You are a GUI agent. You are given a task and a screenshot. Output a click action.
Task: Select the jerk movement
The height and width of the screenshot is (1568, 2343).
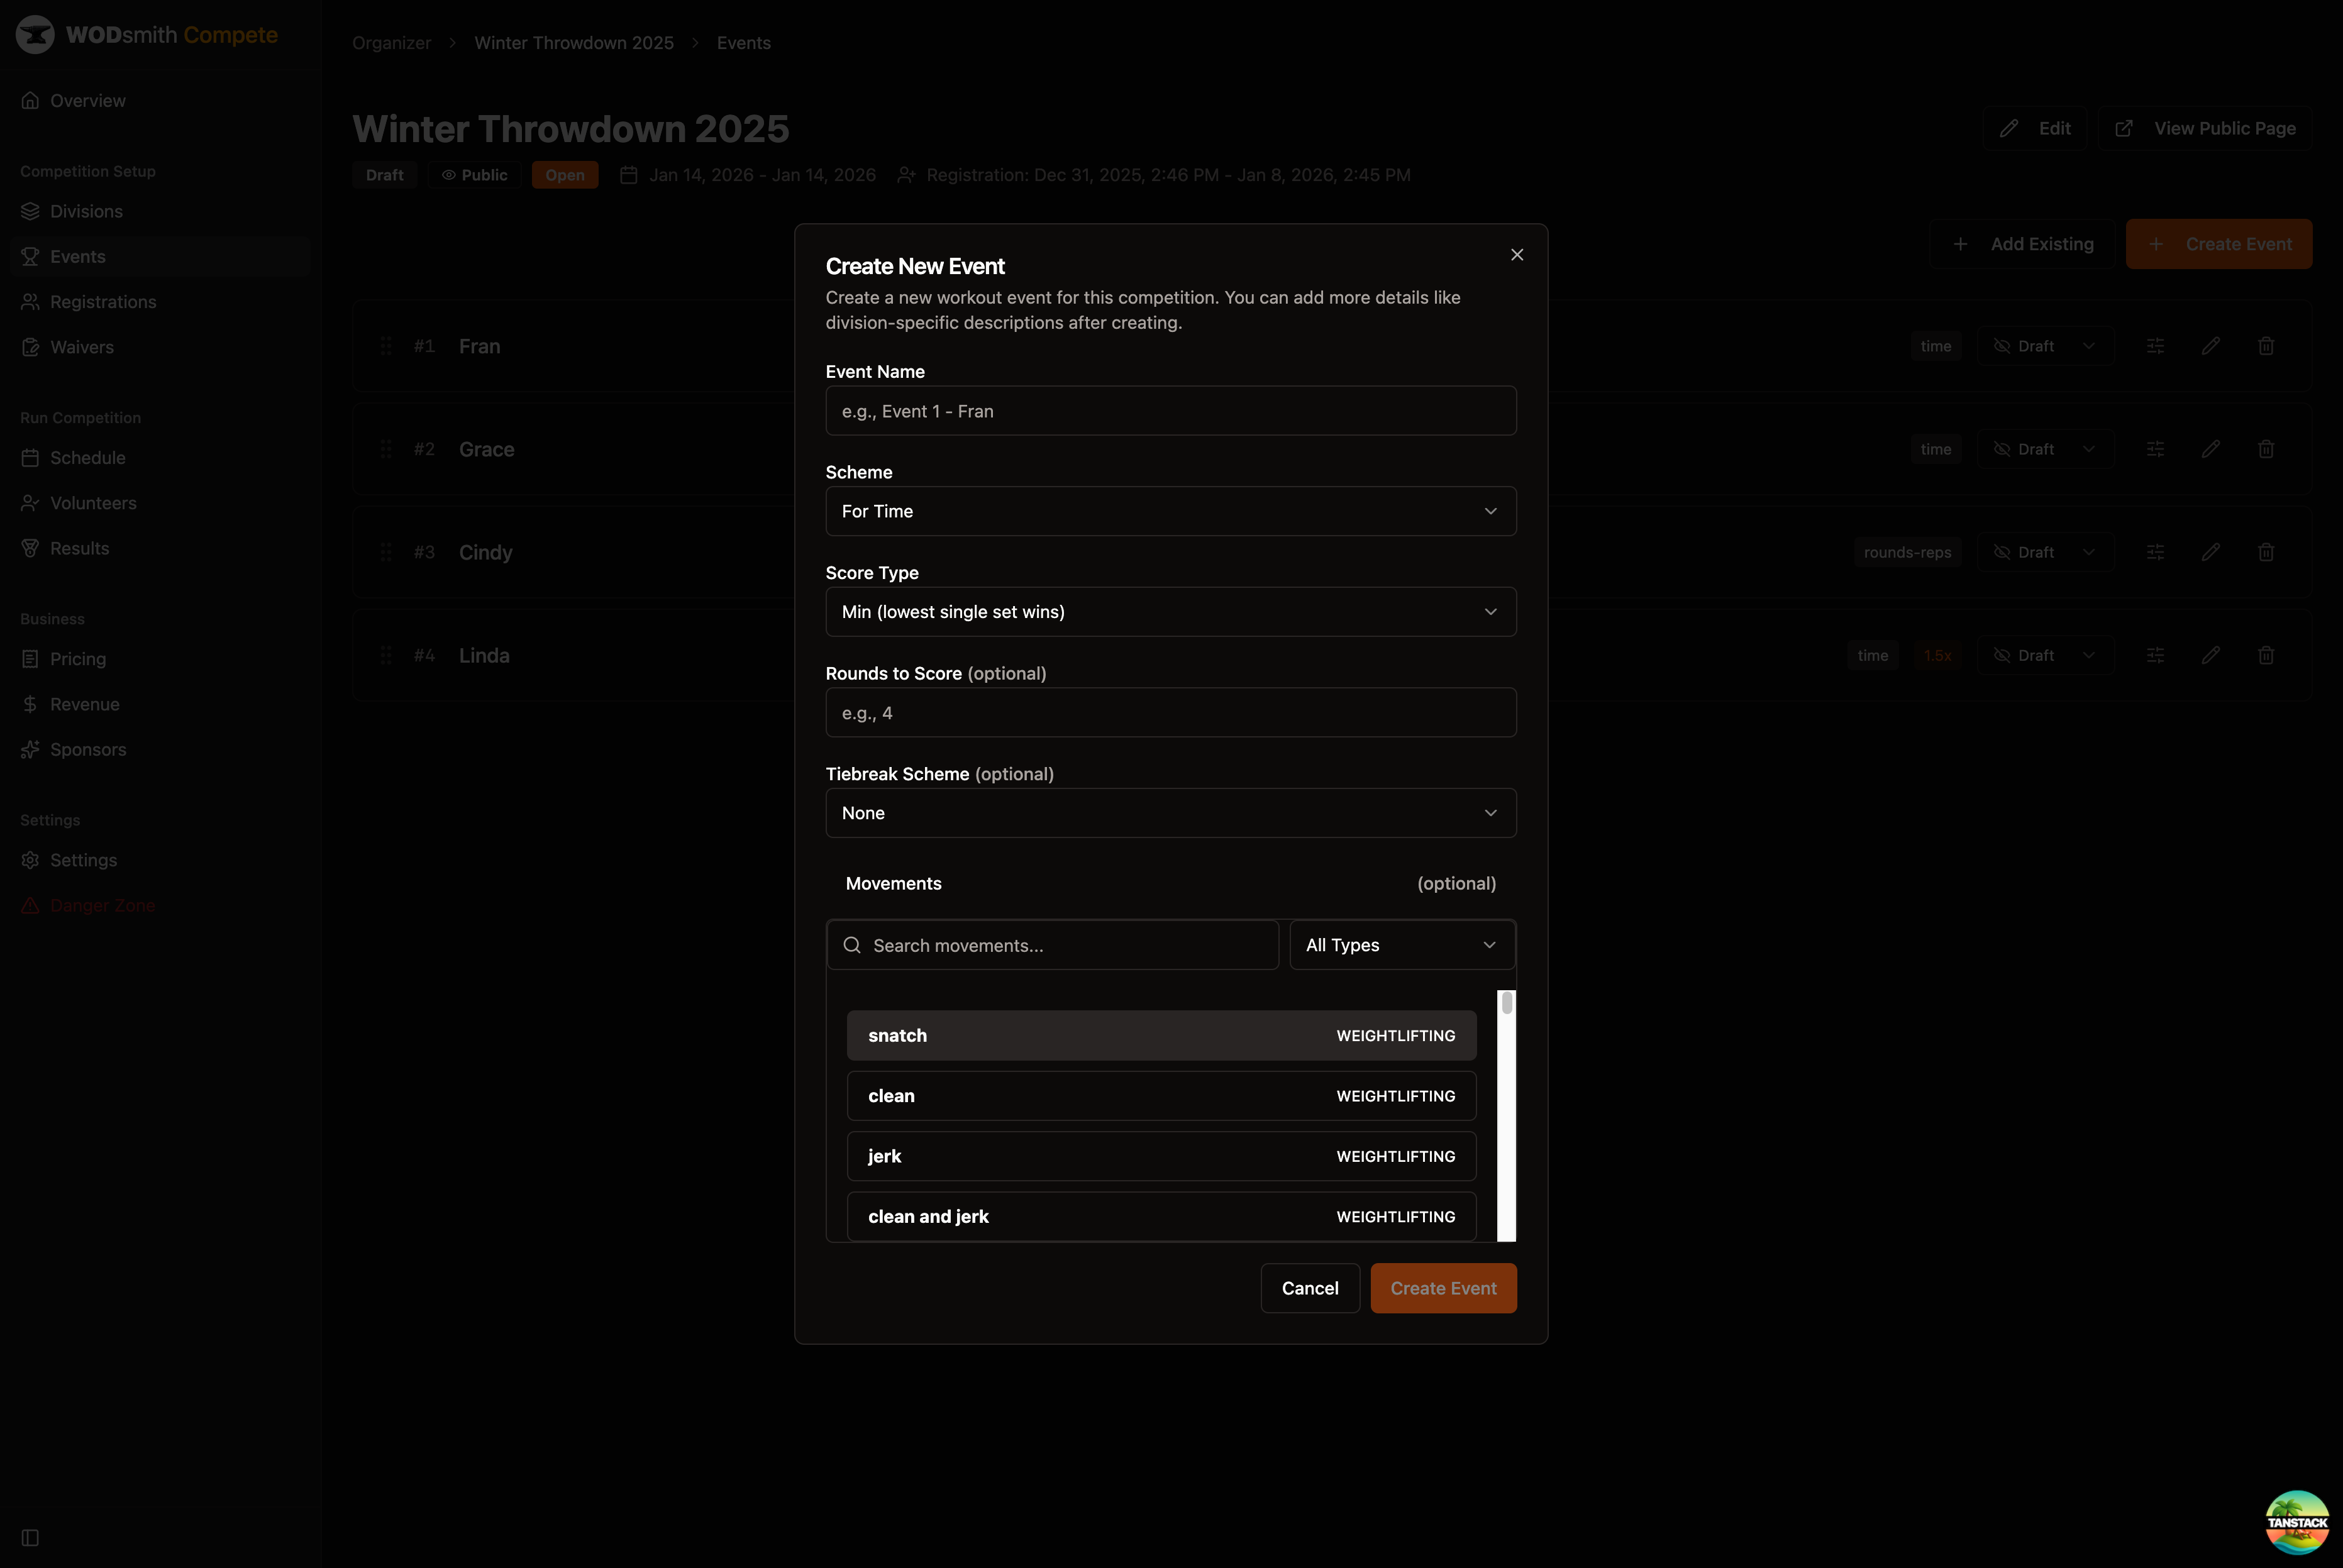click(1162, 1156)
